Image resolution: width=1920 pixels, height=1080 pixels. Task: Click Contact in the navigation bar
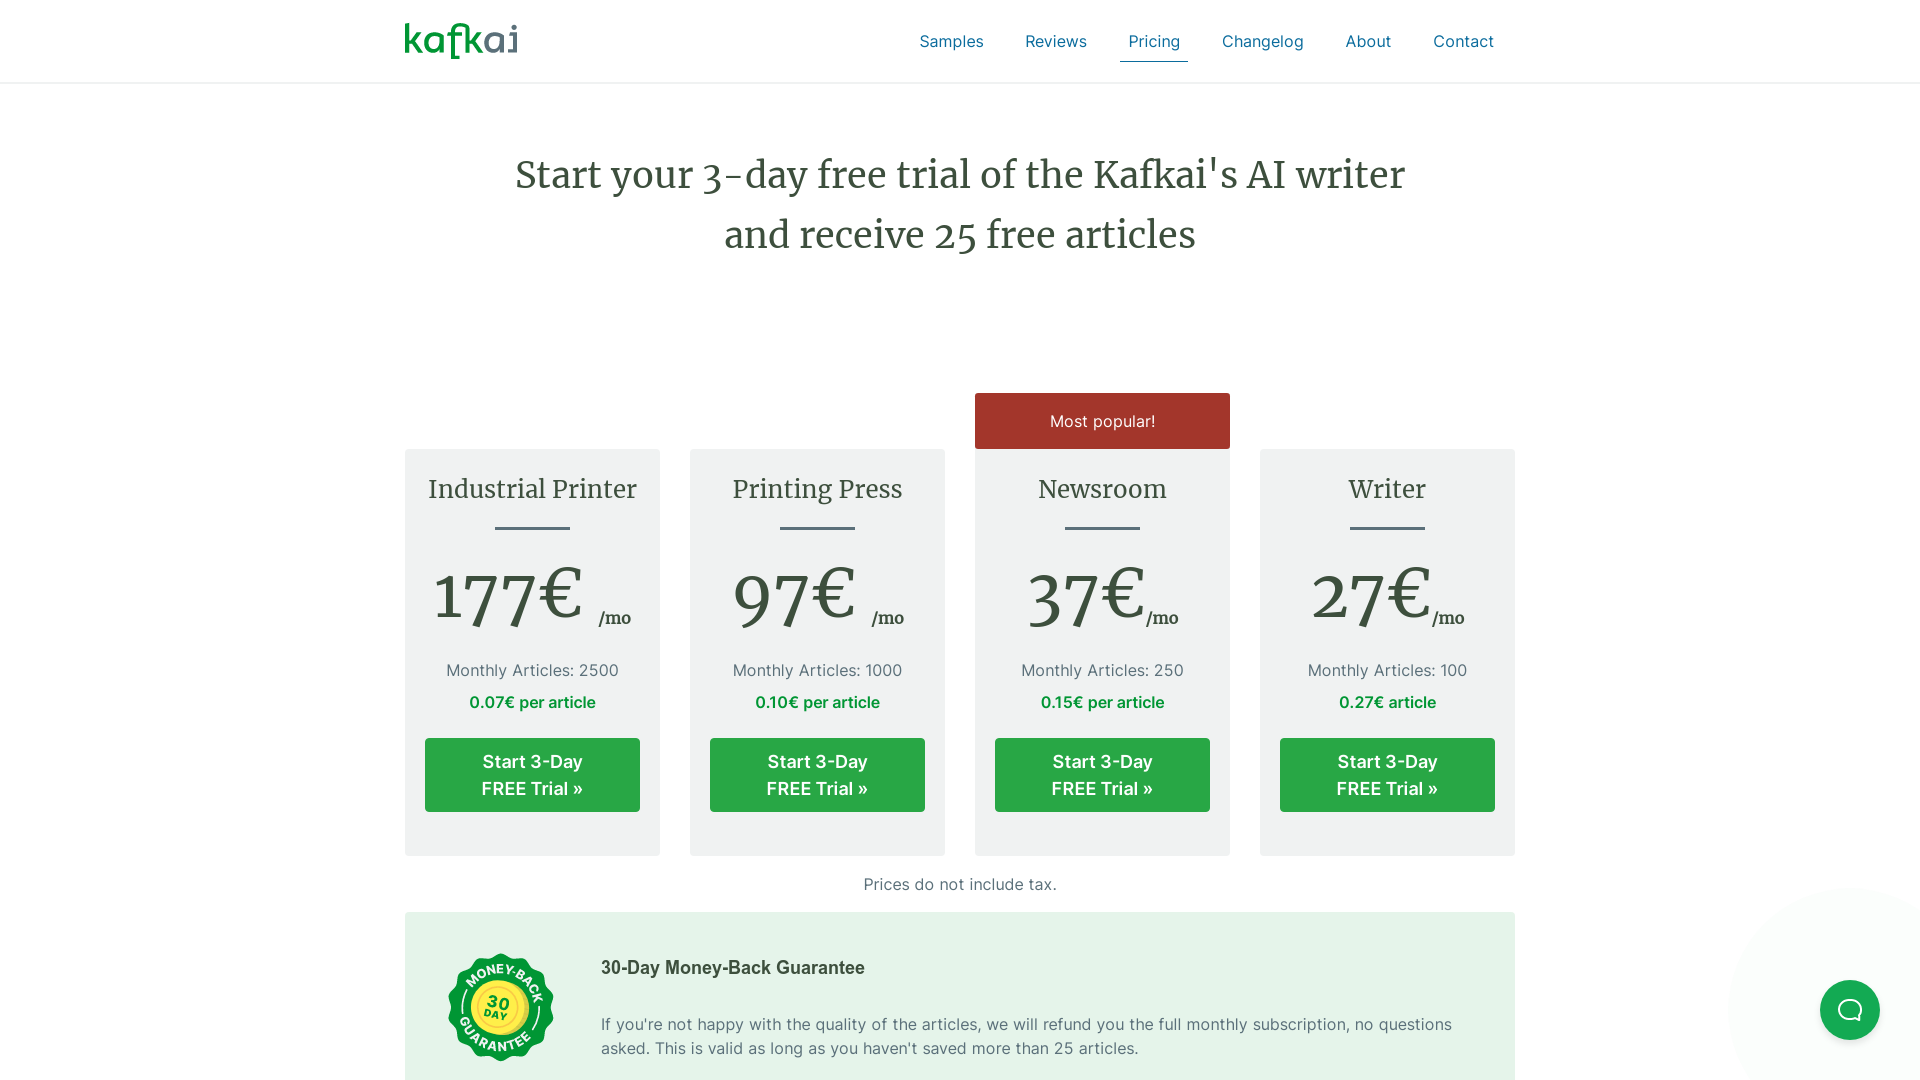pos(1464,41)
